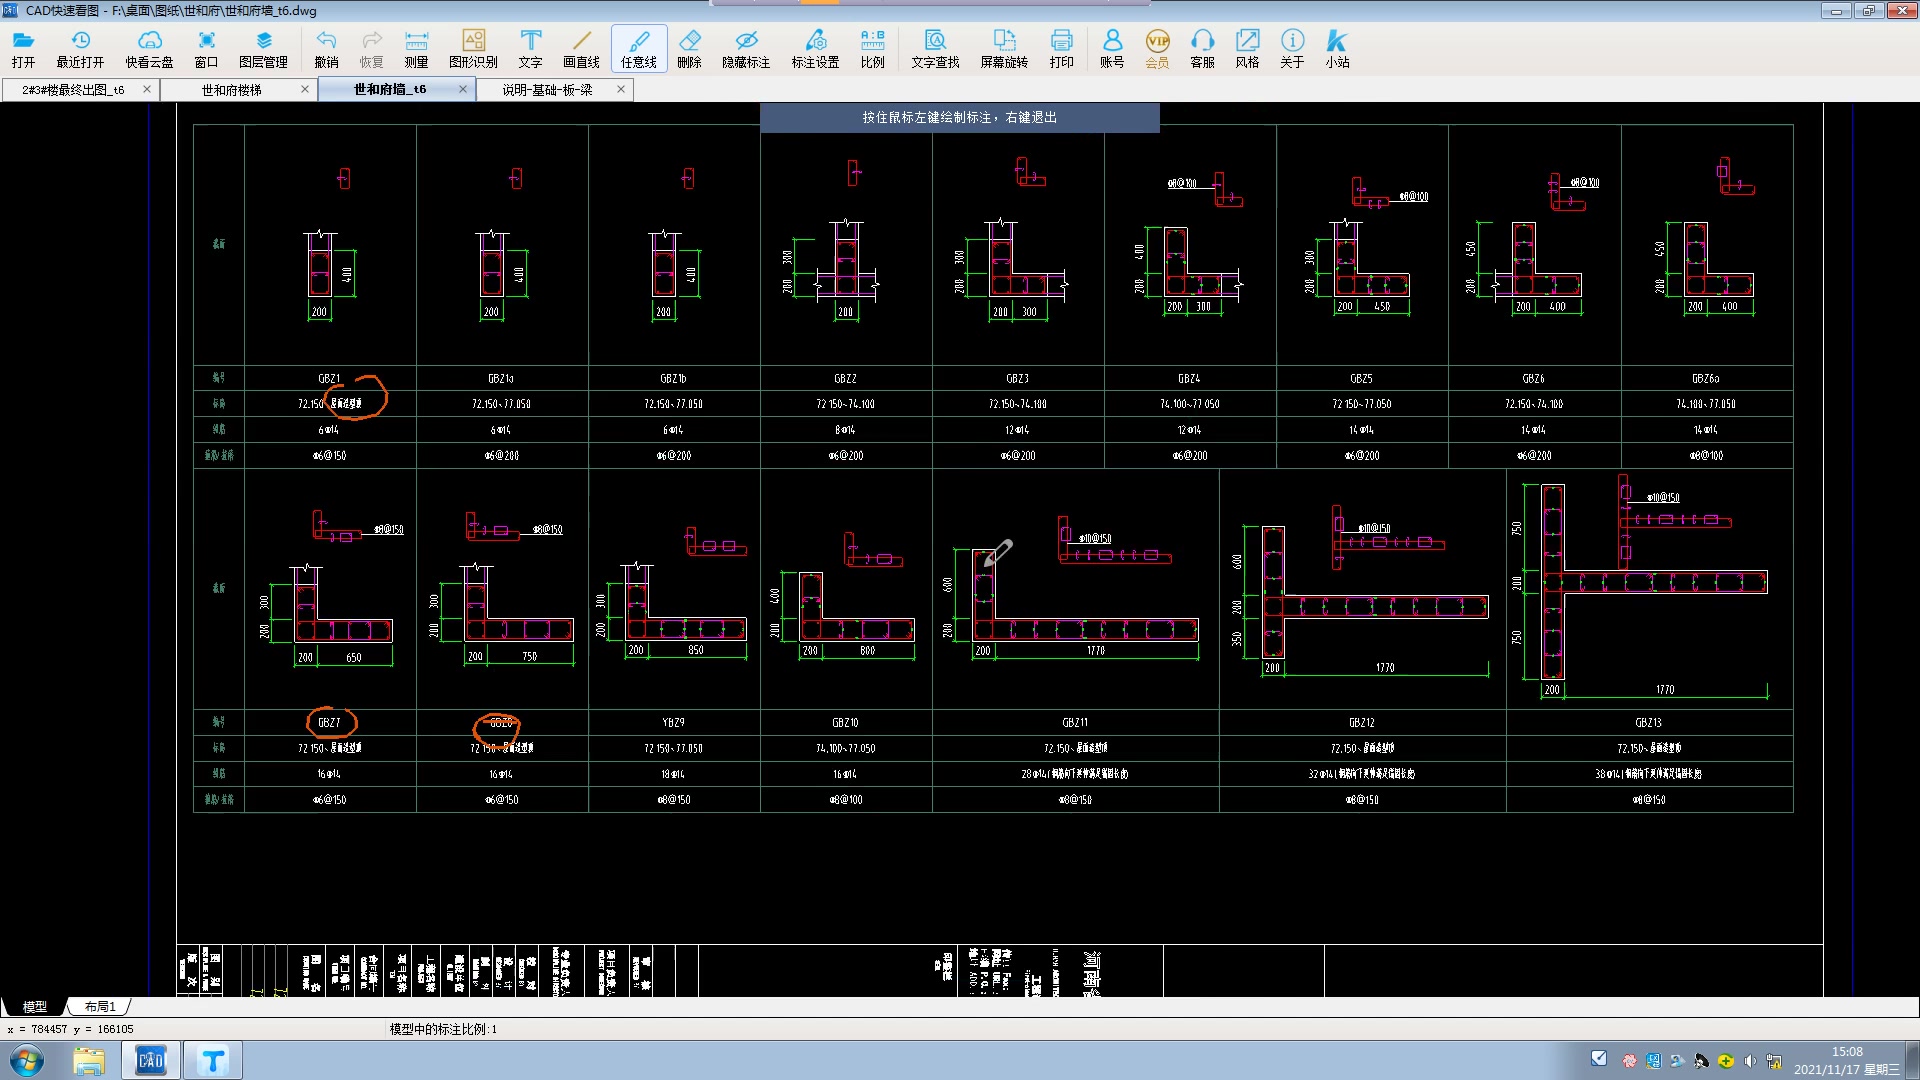Click the GBZ4 column label
This screenshot has width=1920, height=1080.
pos(1189,379)
